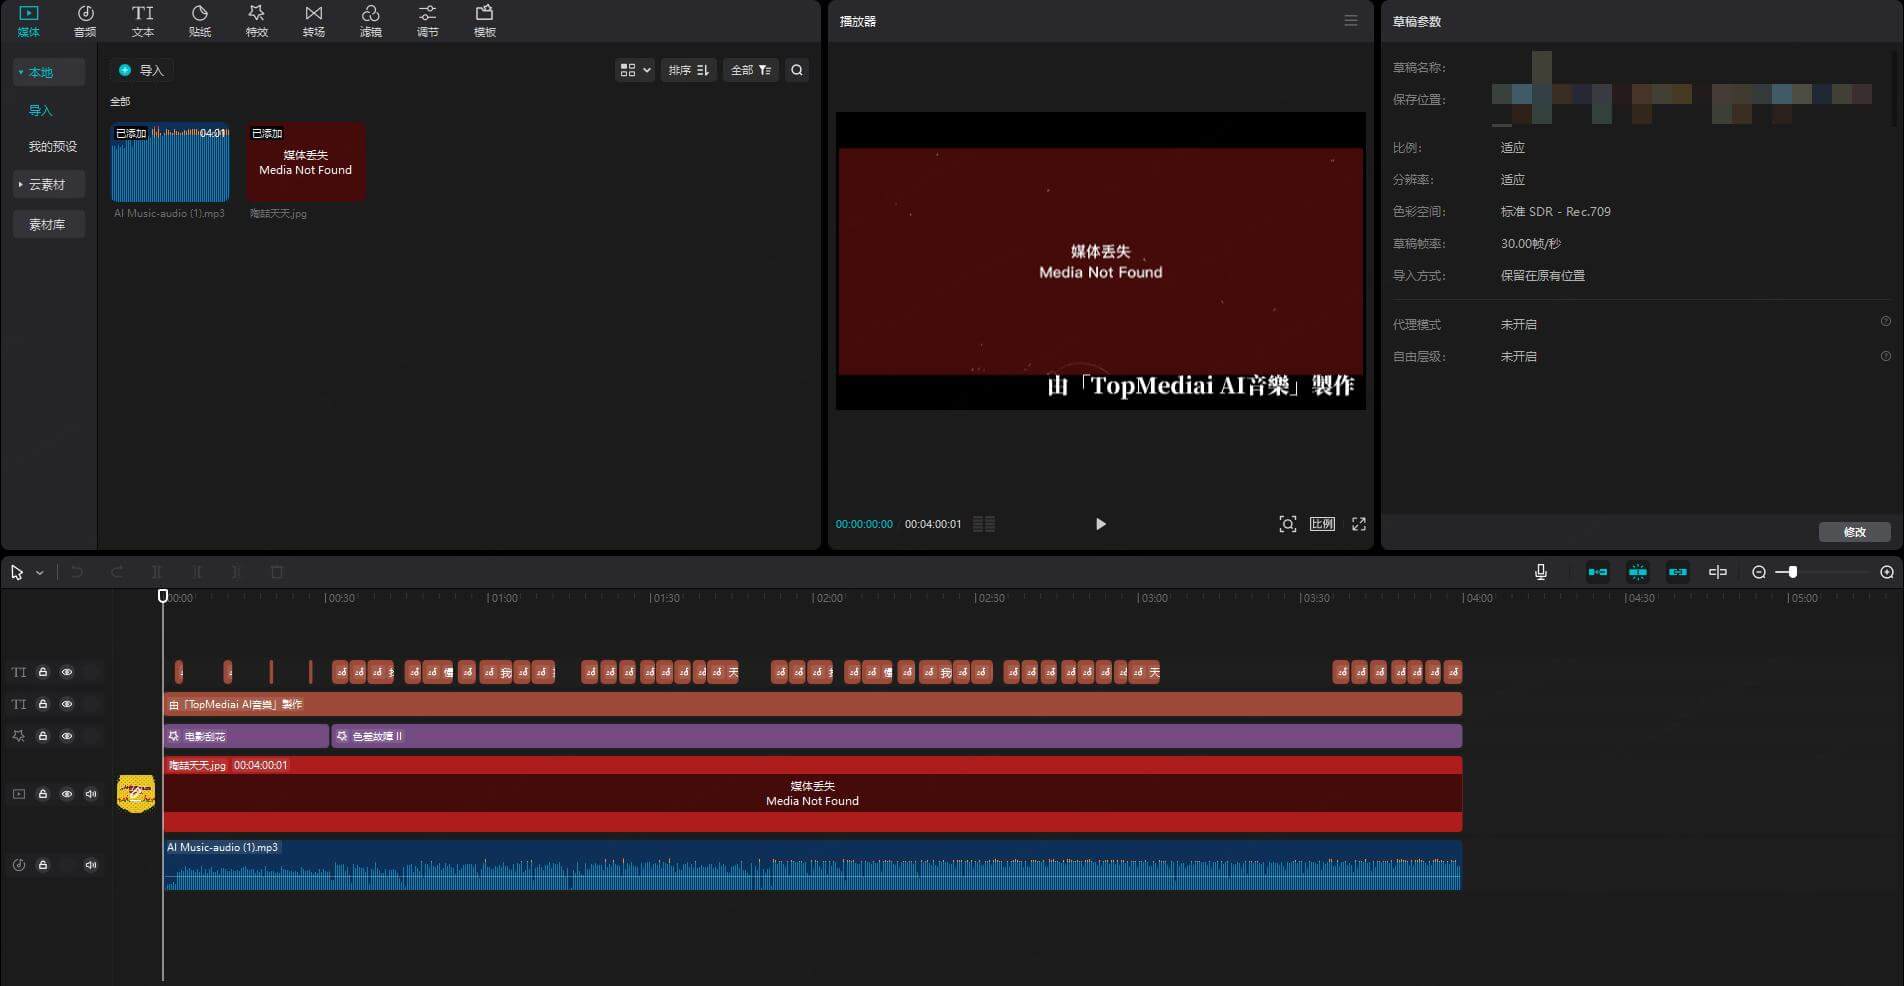Open the 模板 templates tab
This screenshot has height=986, width=1904.
pyautogui.click(x=485, y=21)
